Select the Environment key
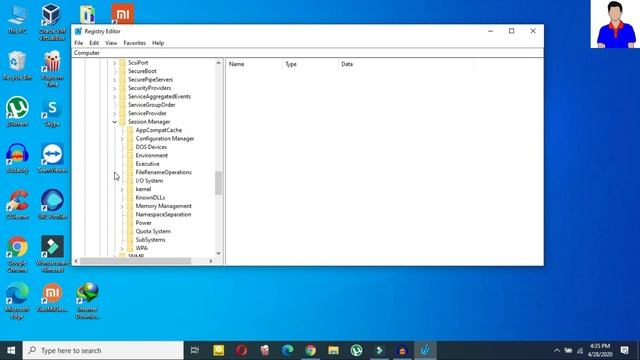This screenshot has width=640, height=360. coord(151,156)
